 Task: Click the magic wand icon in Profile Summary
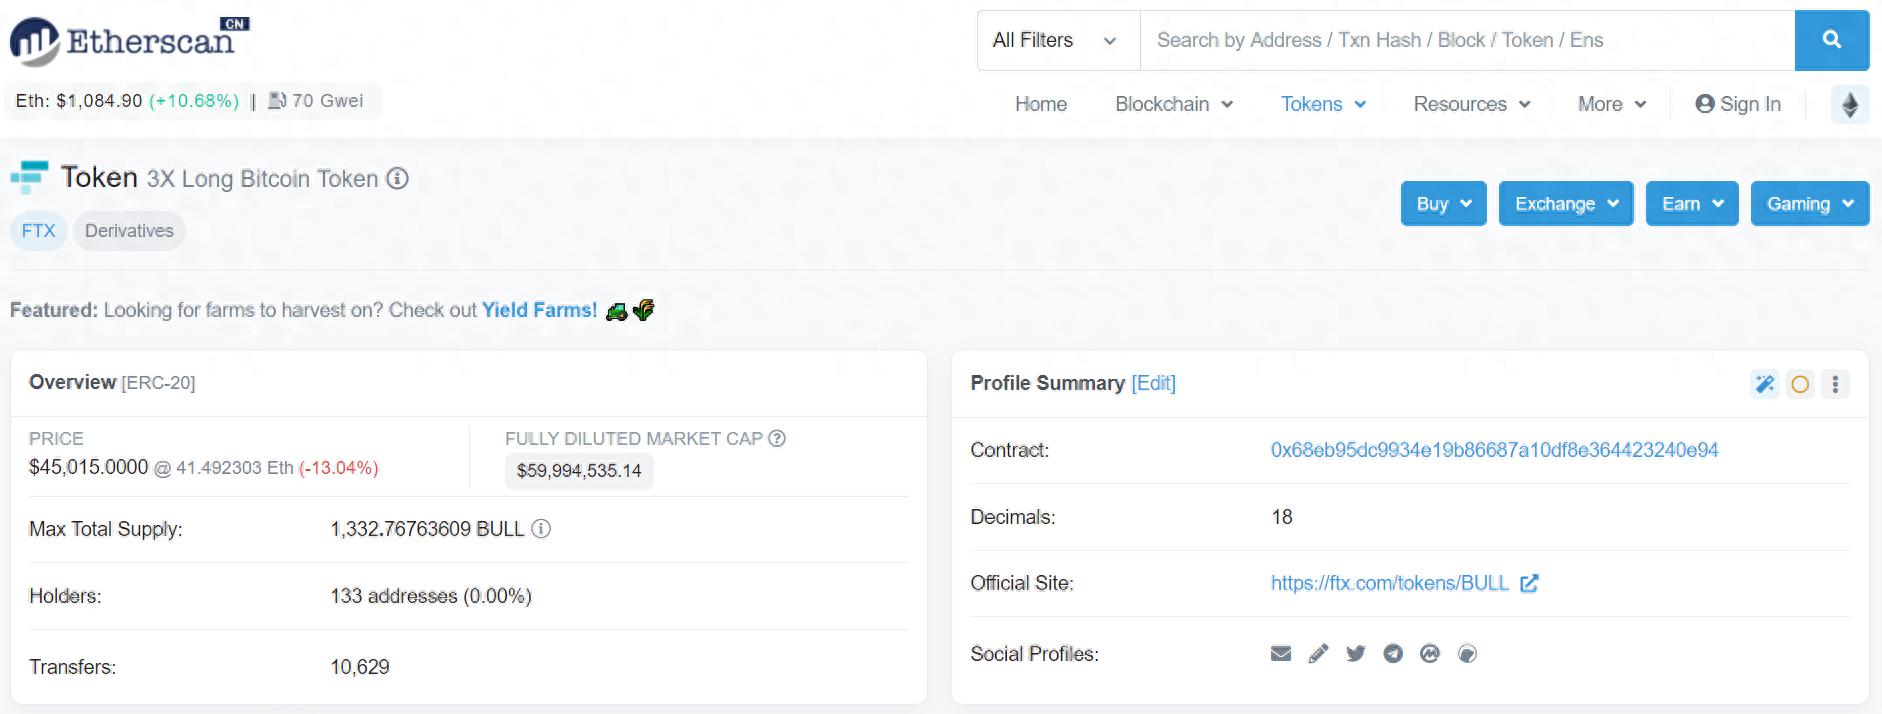pyautogui.click(x=1764, y=384)
